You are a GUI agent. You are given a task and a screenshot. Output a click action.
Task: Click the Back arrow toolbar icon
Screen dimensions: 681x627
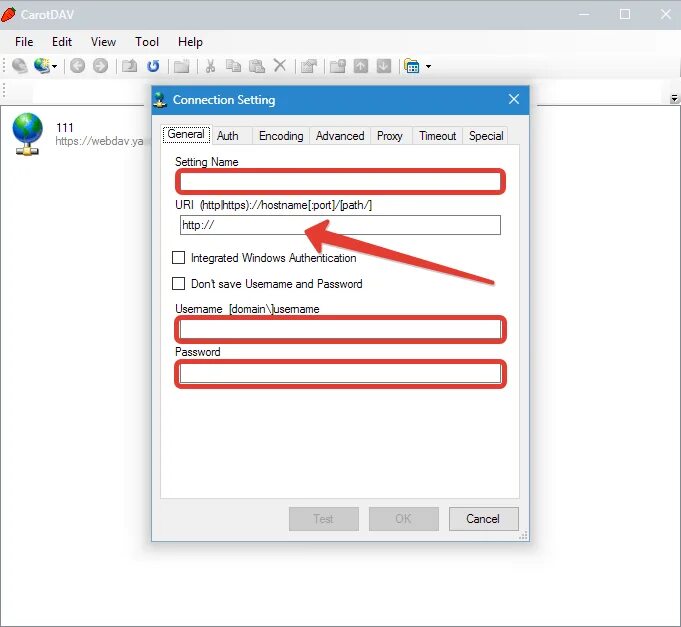(x=77, y=66)
